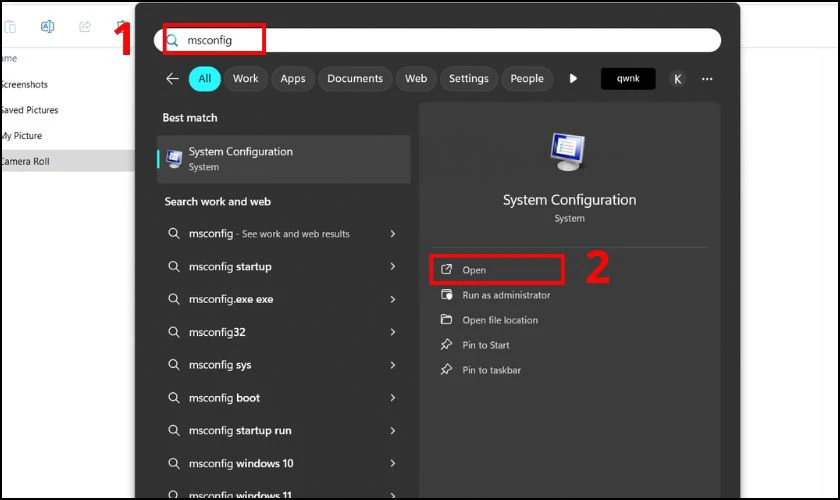The height and width of the screenshot is (500, 840).
Task: Pin System Configuration to Start
Action: [485, 345]
